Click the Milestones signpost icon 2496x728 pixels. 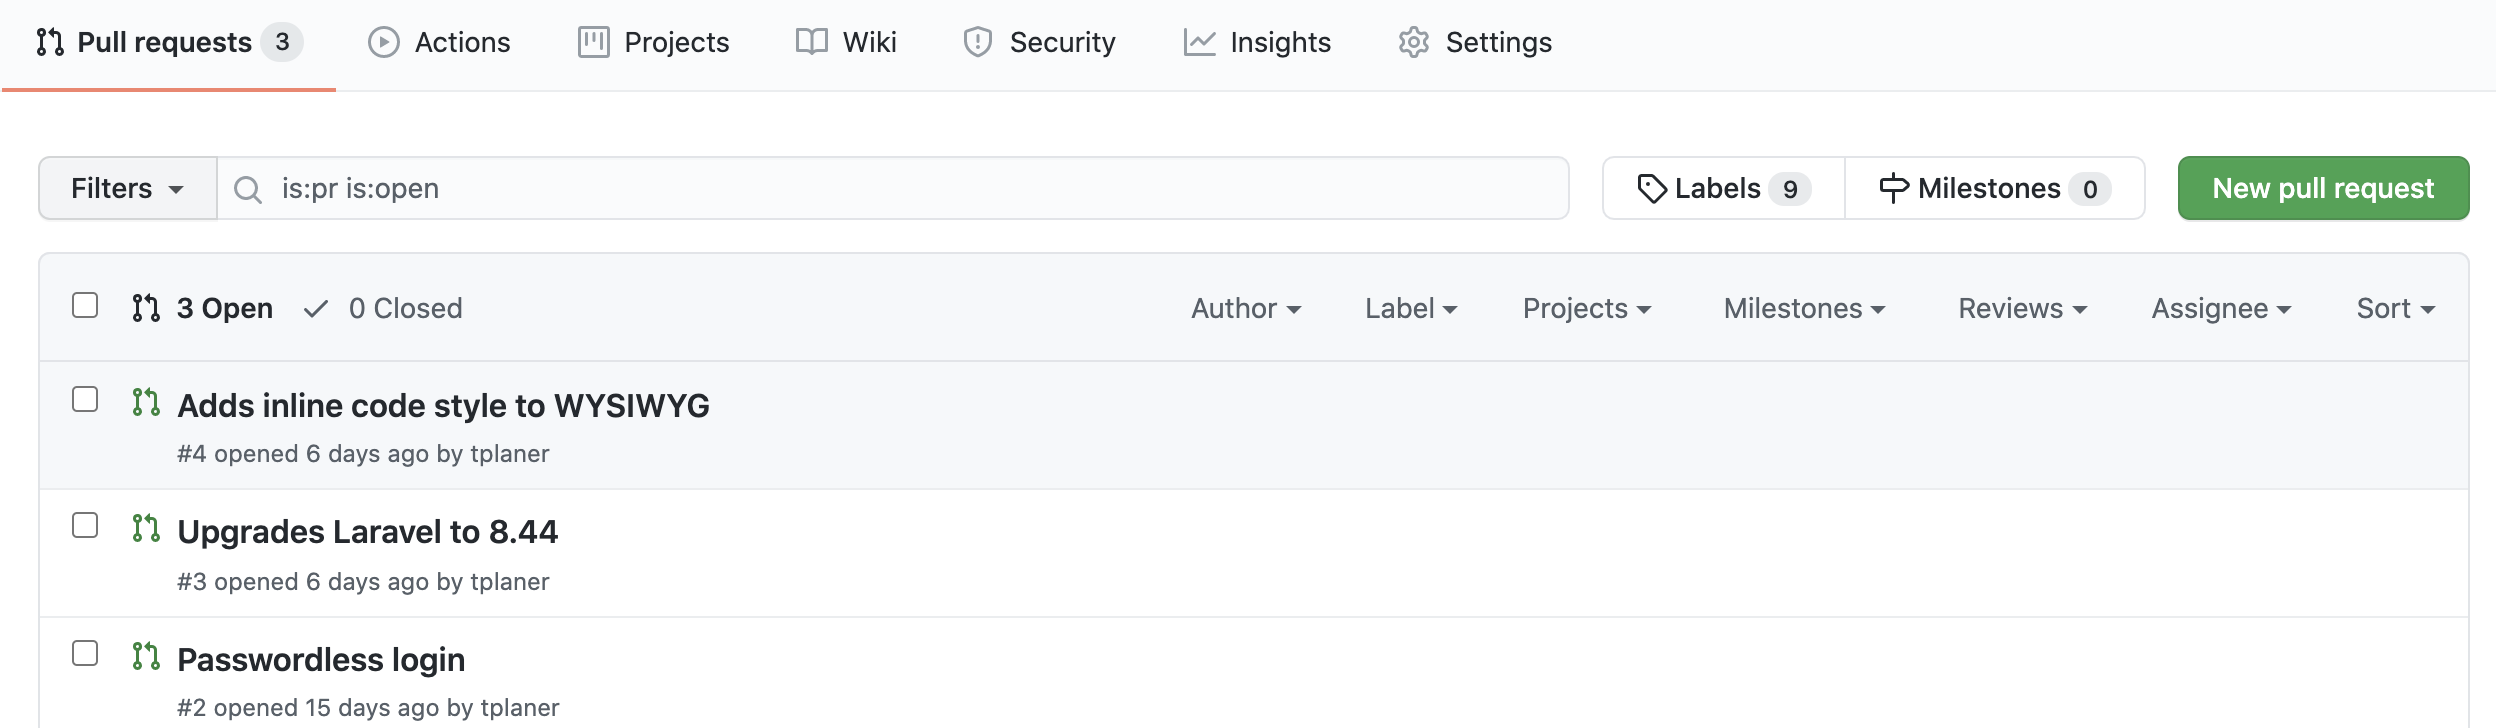click(1894, 188)
